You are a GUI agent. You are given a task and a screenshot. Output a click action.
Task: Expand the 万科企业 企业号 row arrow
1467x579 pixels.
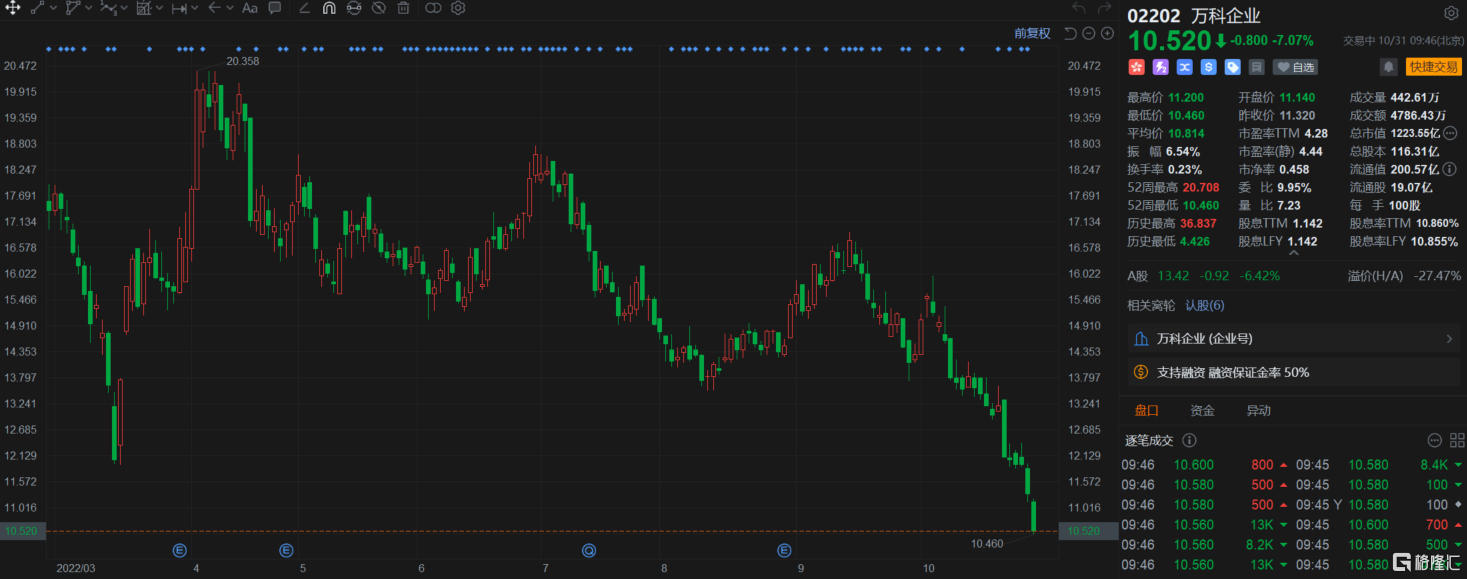coord(1450,339)
